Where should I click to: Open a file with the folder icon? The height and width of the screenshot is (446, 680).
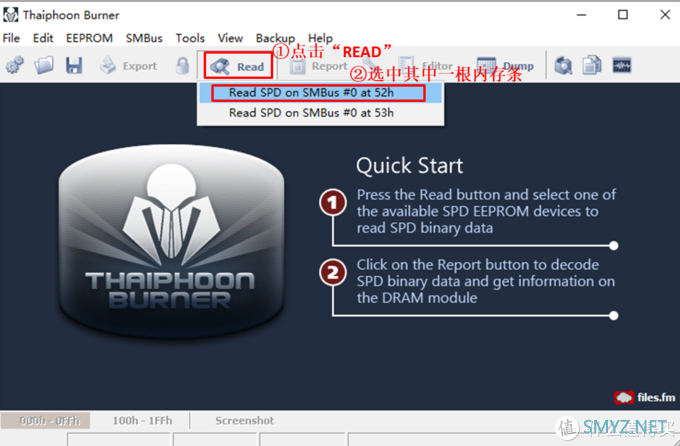point(44,66)
